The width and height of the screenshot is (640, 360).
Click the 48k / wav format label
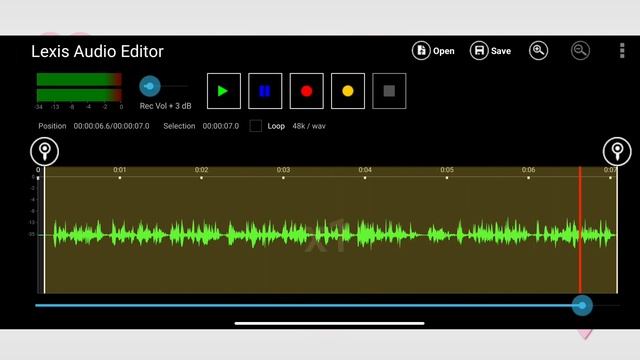[x=309, y=126]
